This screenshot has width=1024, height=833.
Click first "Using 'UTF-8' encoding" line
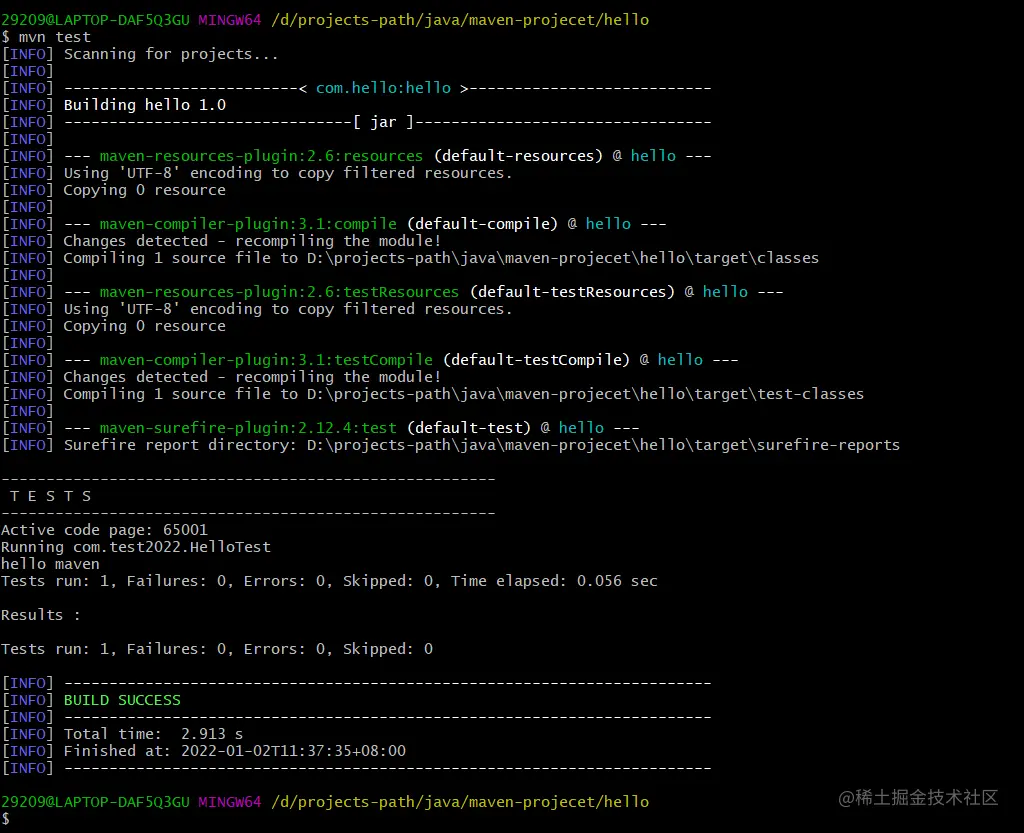click(x=288, y=173)
